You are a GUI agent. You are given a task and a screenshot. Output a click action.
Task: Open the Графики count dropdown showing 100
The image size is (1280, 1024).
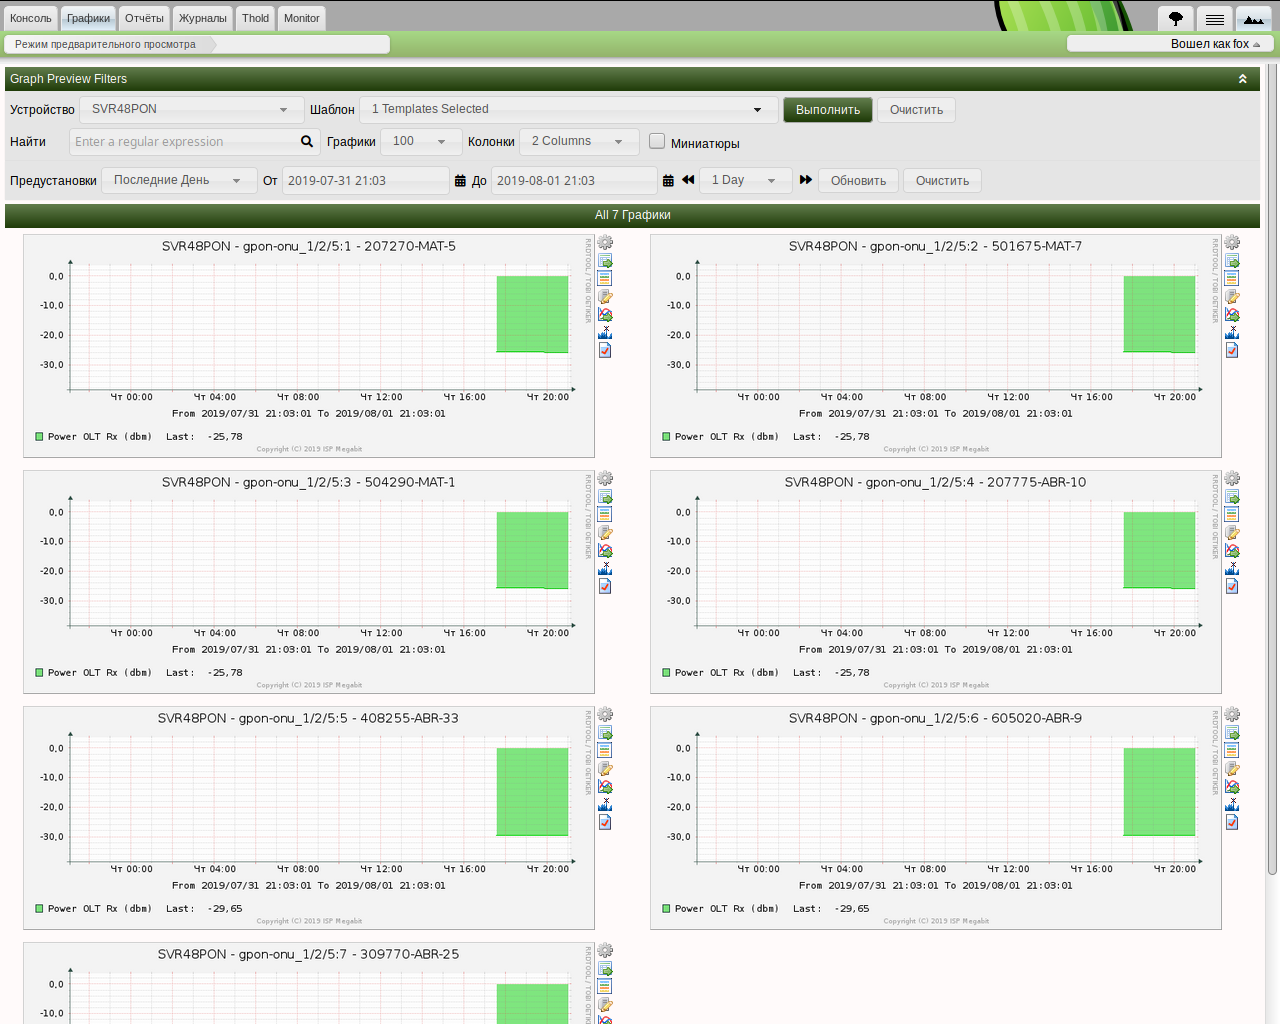421,141
